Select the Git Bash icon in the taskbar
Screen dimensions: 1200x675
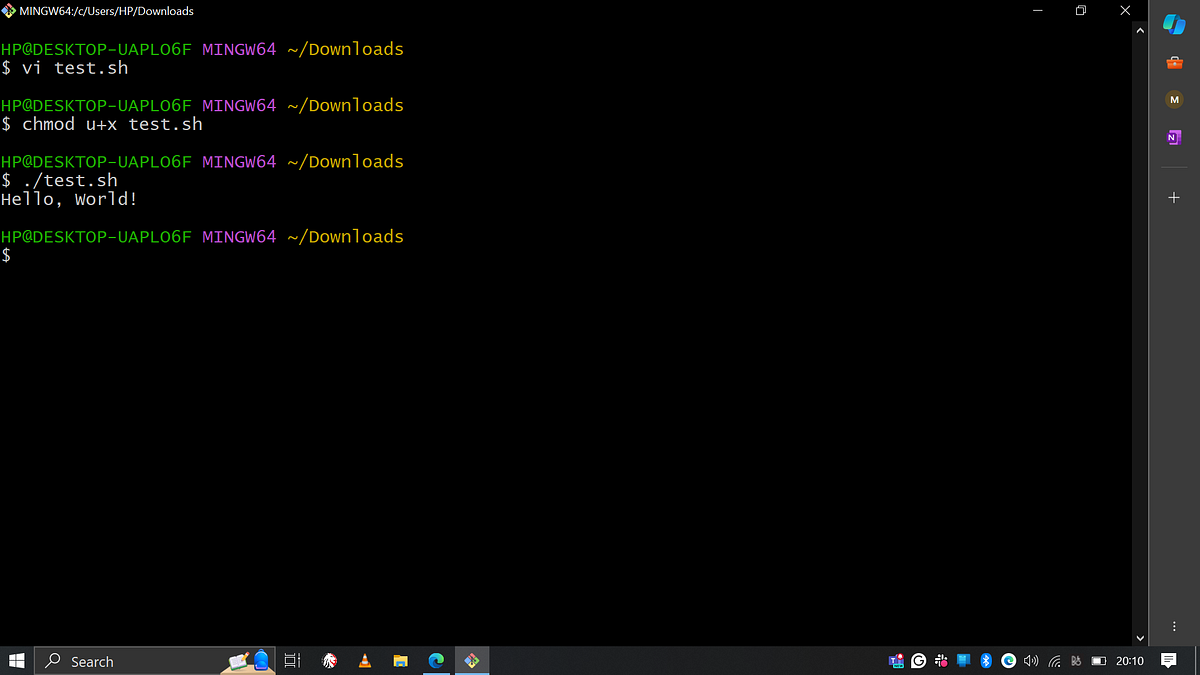pyautogui.click(x=472, y=660)
